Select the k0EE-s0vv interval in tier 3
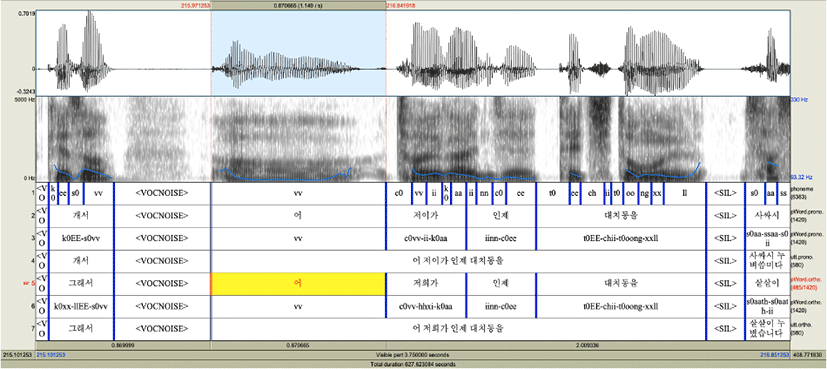Viewport: 827px width, 369px height. (81, 239)
